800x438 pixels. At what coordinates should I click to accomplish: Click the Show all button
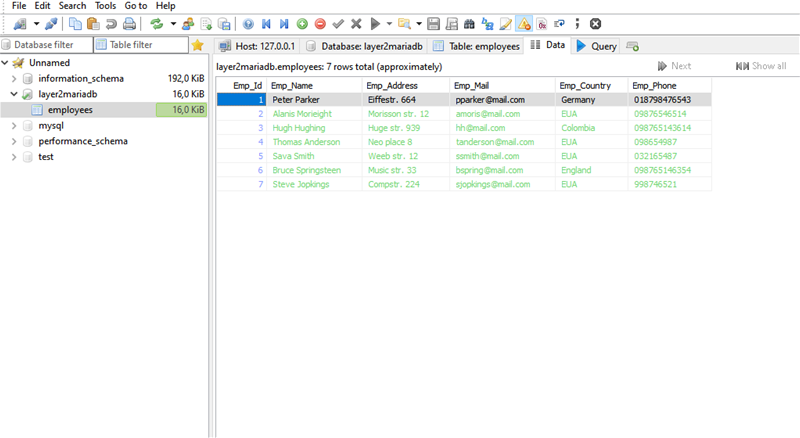(761, 66)
